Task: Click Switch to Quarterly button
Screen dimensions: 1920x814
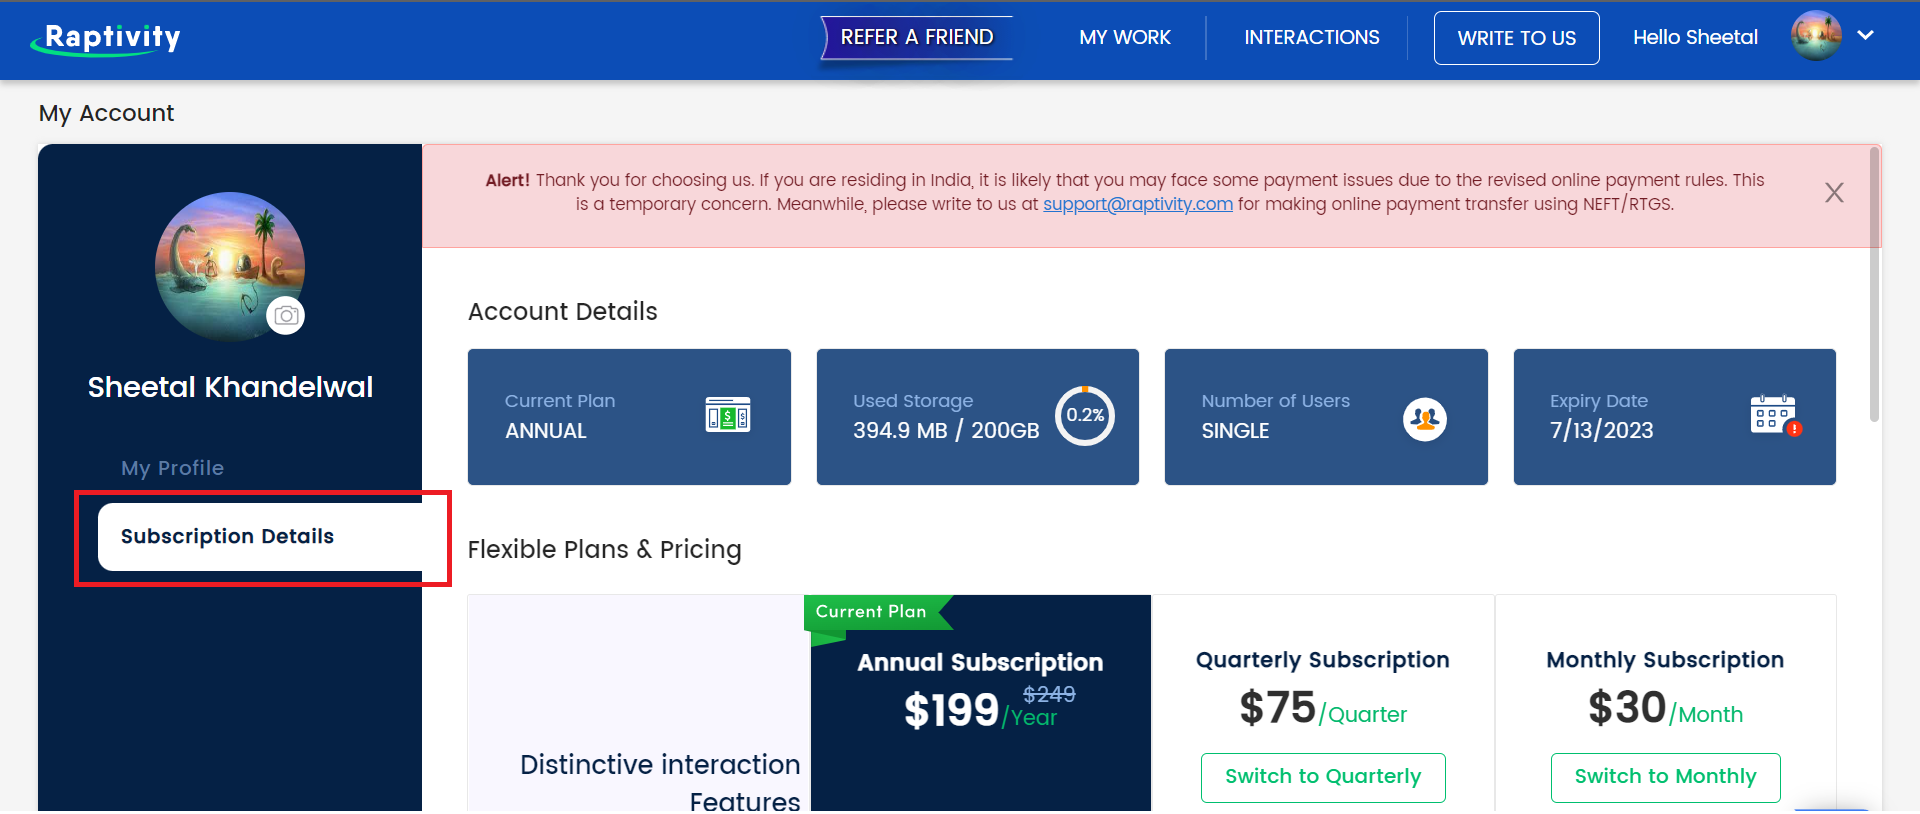Action: coord(1323,777)
